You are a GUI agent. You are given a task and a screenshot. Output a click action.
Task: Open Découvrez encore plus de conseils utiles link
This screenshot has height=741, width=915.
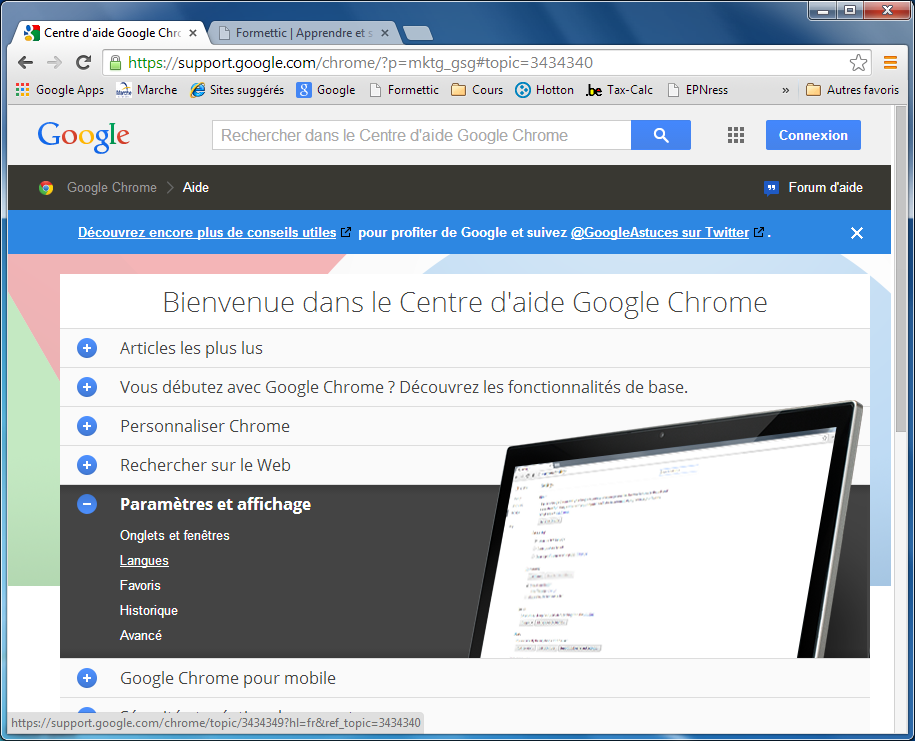click(x=207, y=232)
